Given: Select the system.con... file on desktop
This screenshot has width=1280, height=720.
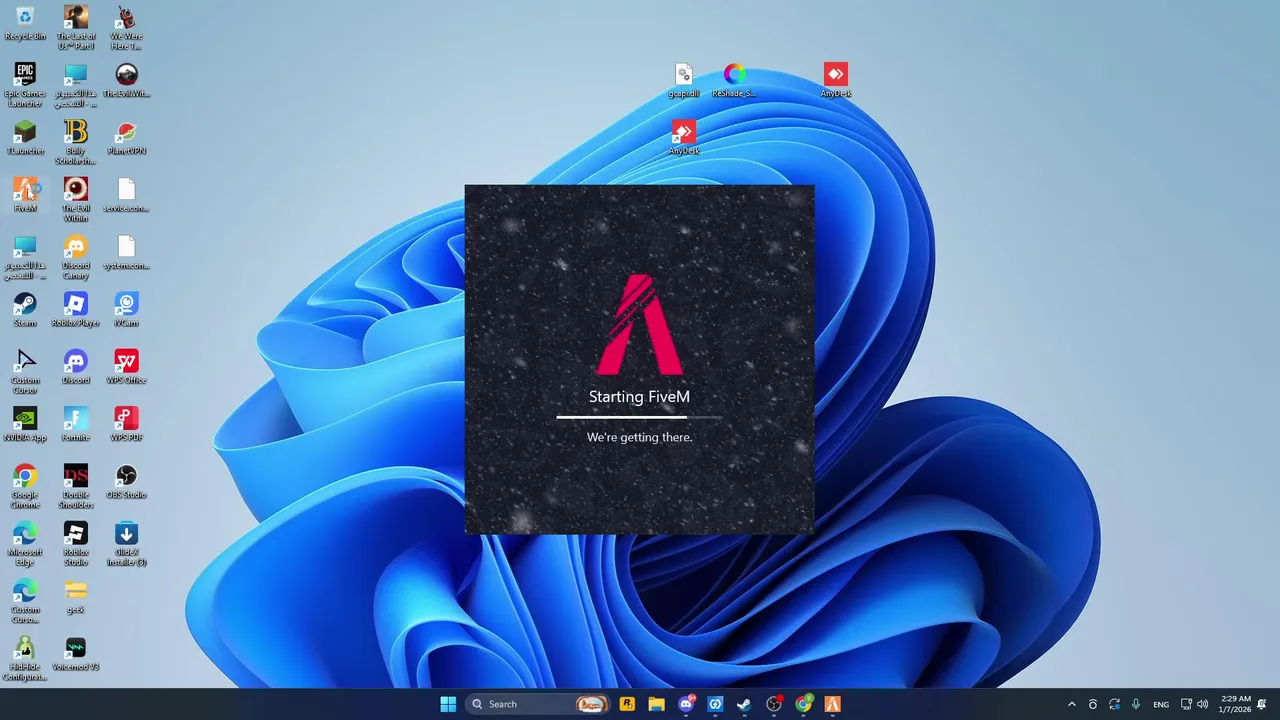Looking at the screenshot, I should point(126,252).
